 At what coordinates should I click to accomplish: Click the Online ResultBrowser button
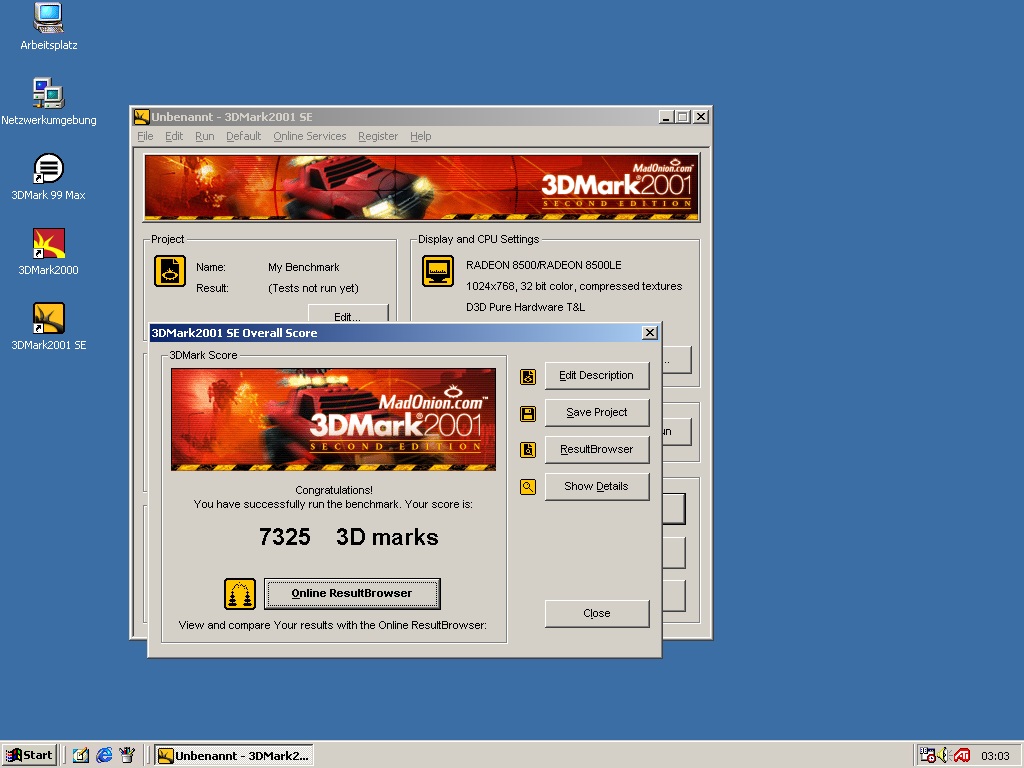pyautogui.click(x=352, y=594)
